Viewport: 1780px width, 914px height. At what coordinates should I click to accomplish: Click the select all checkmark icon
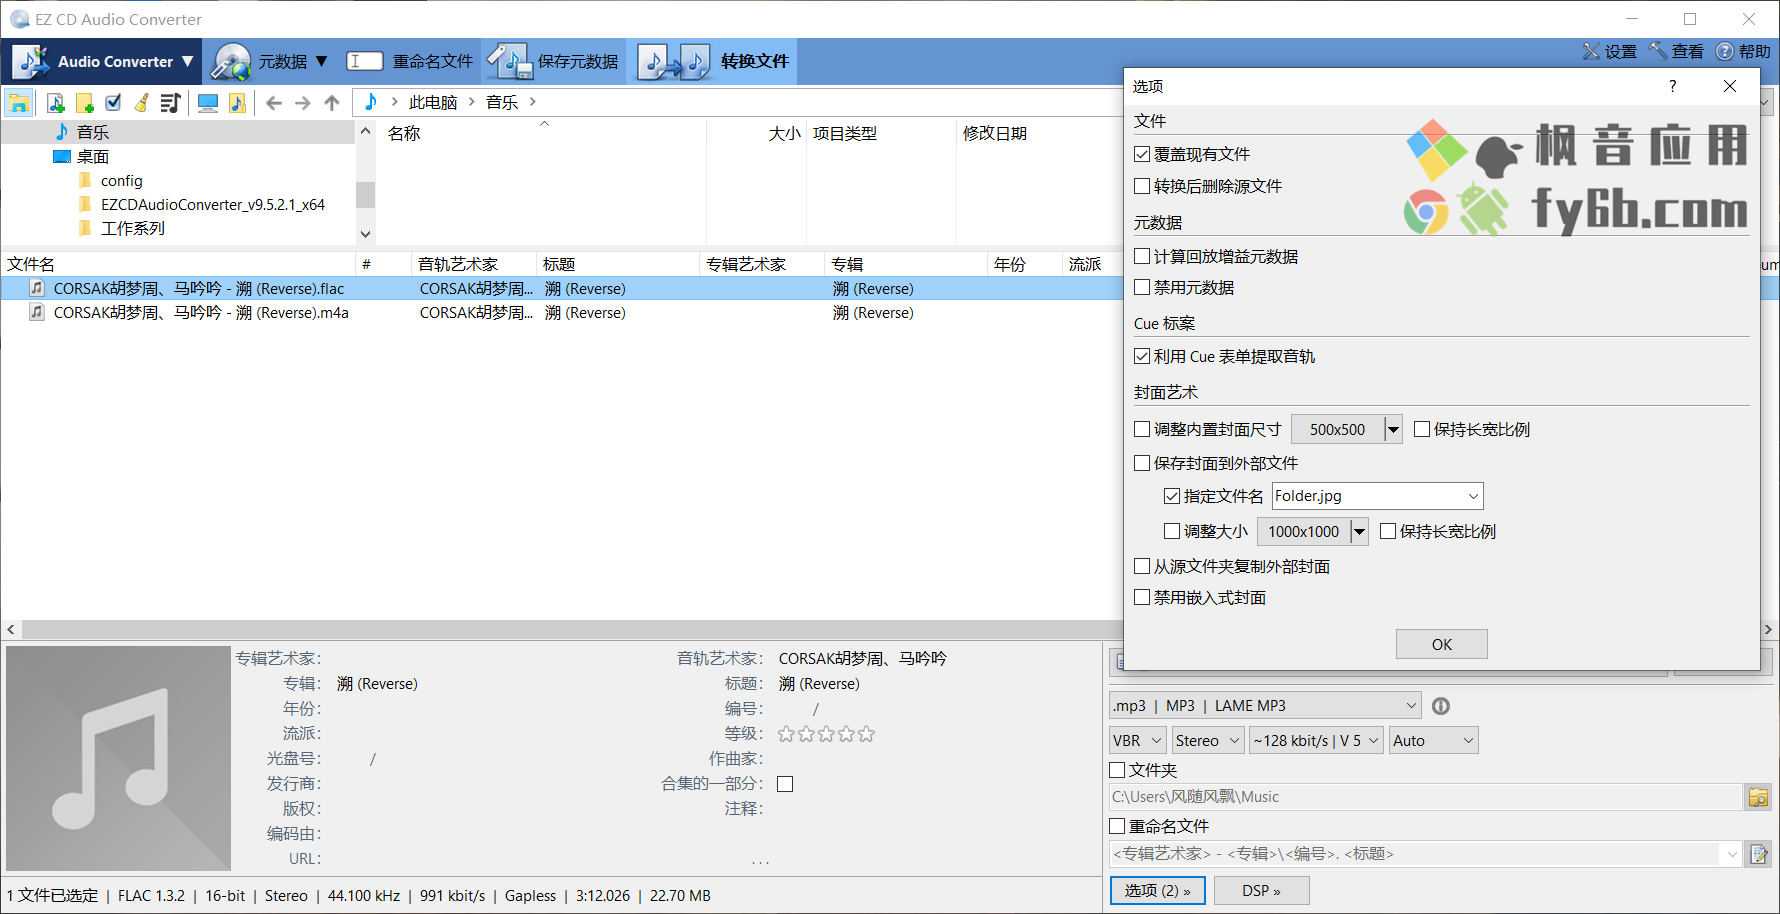pos(113,102)
